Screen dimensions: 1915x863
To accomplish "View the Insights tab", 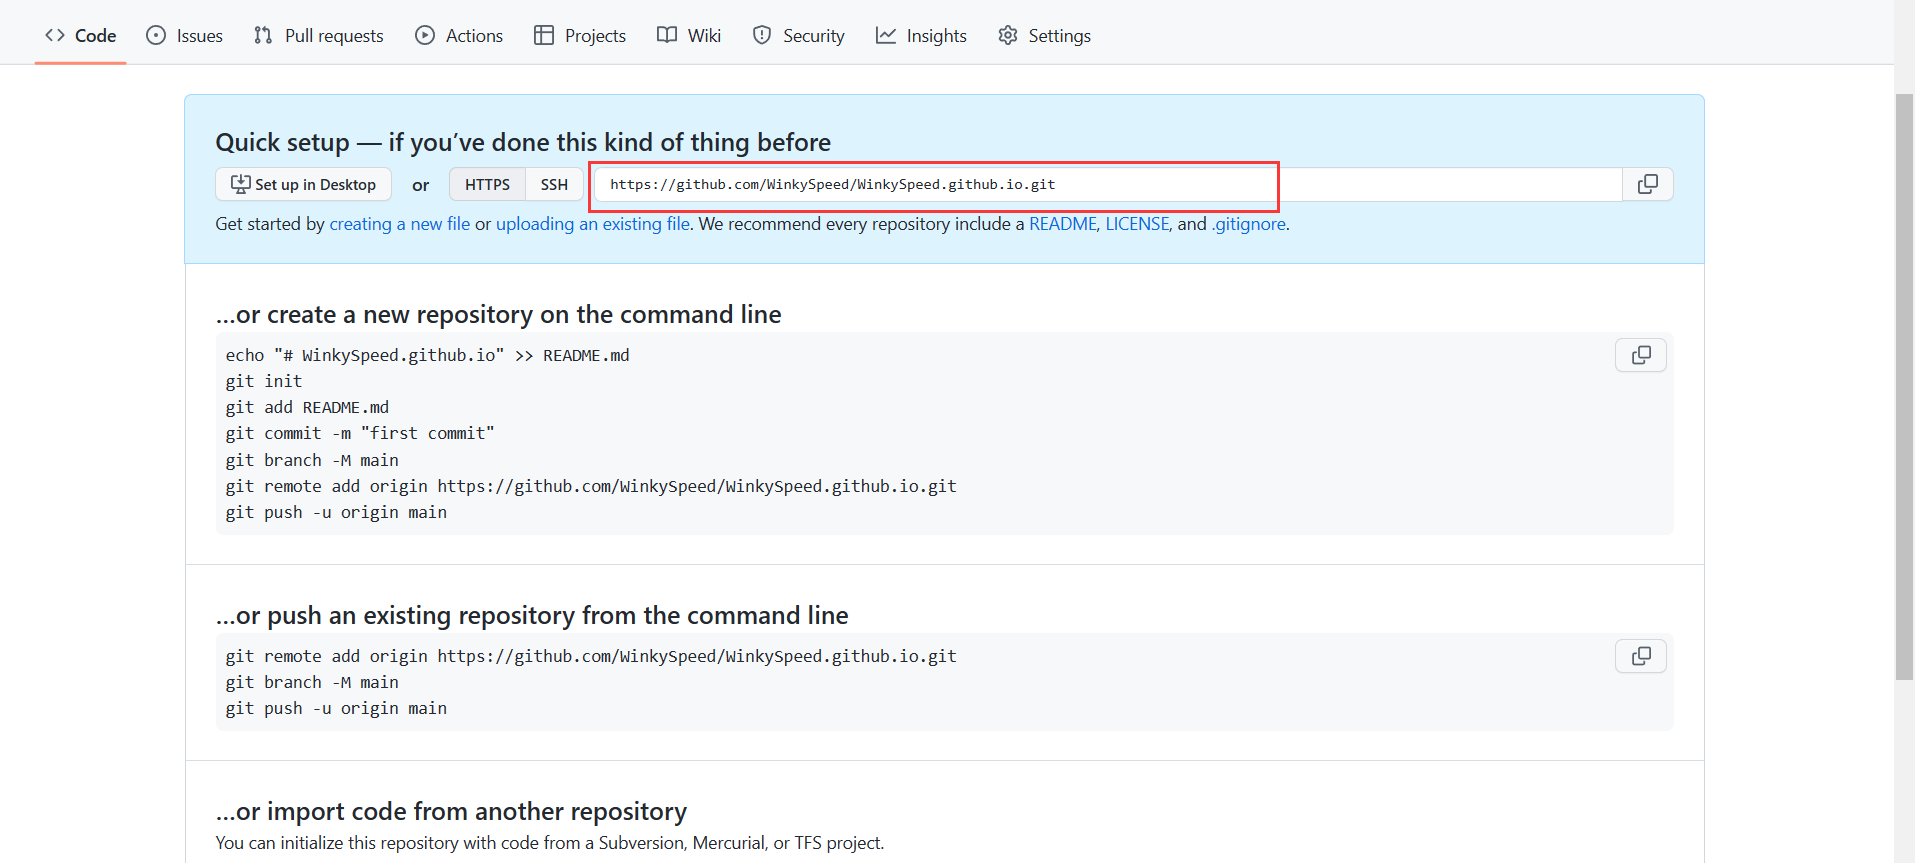I will [x=921, y=35].
